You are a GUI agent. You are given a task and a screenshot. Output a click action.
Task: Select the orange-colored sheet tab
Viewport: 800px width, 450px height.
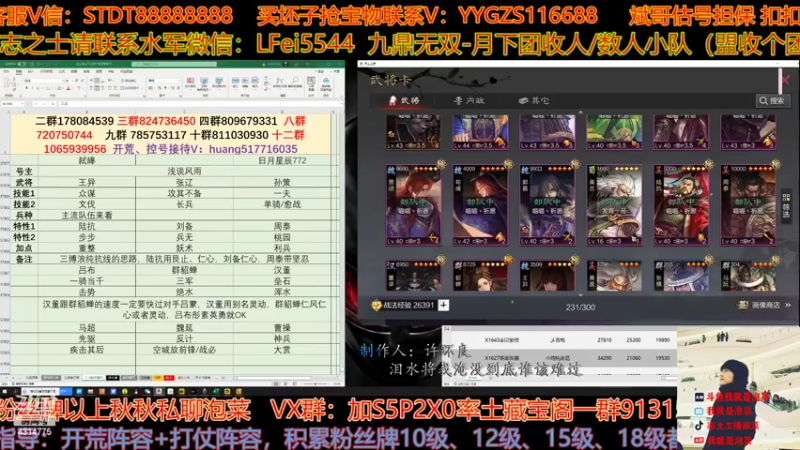coord(158,378)
